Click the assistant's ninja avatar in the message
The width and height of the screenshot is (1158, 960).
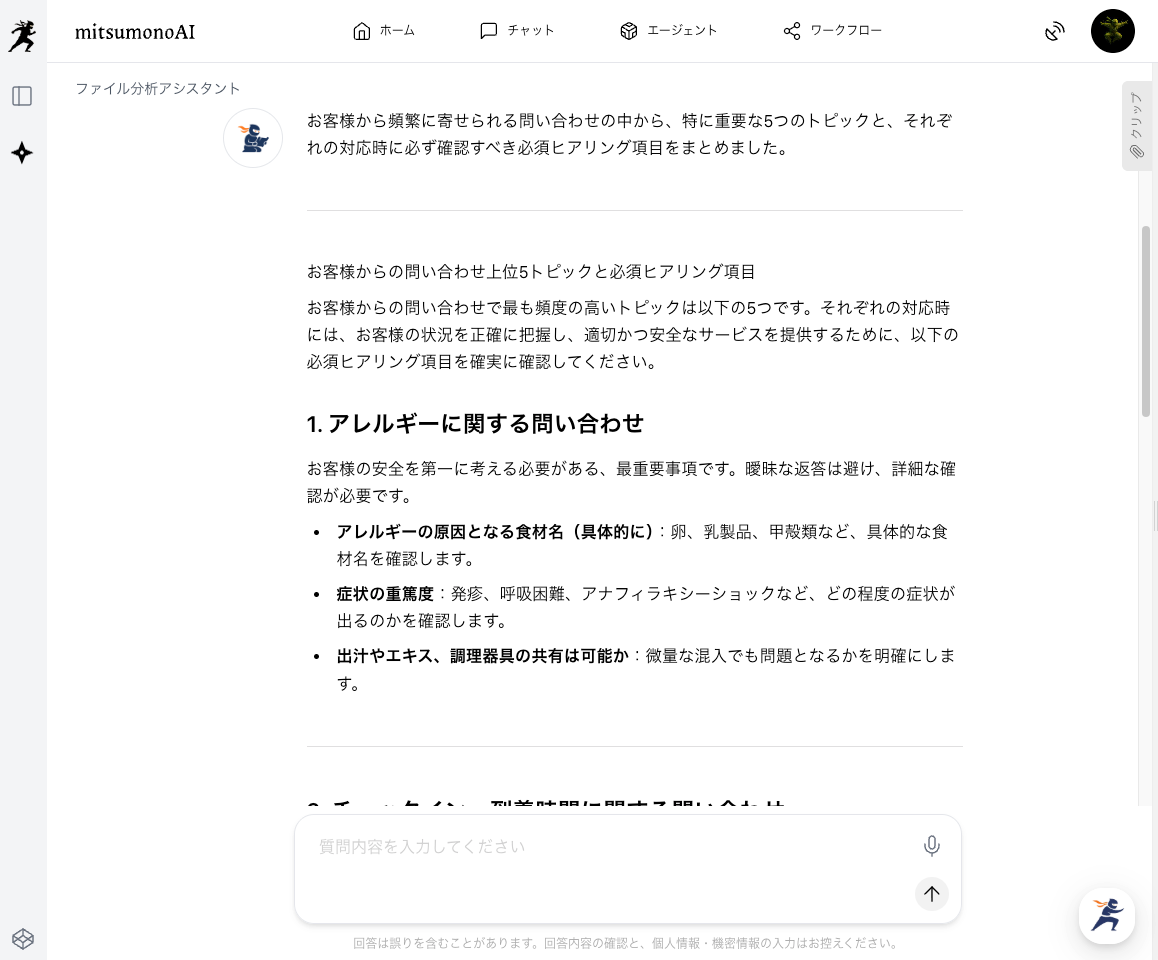pos(253,138)
